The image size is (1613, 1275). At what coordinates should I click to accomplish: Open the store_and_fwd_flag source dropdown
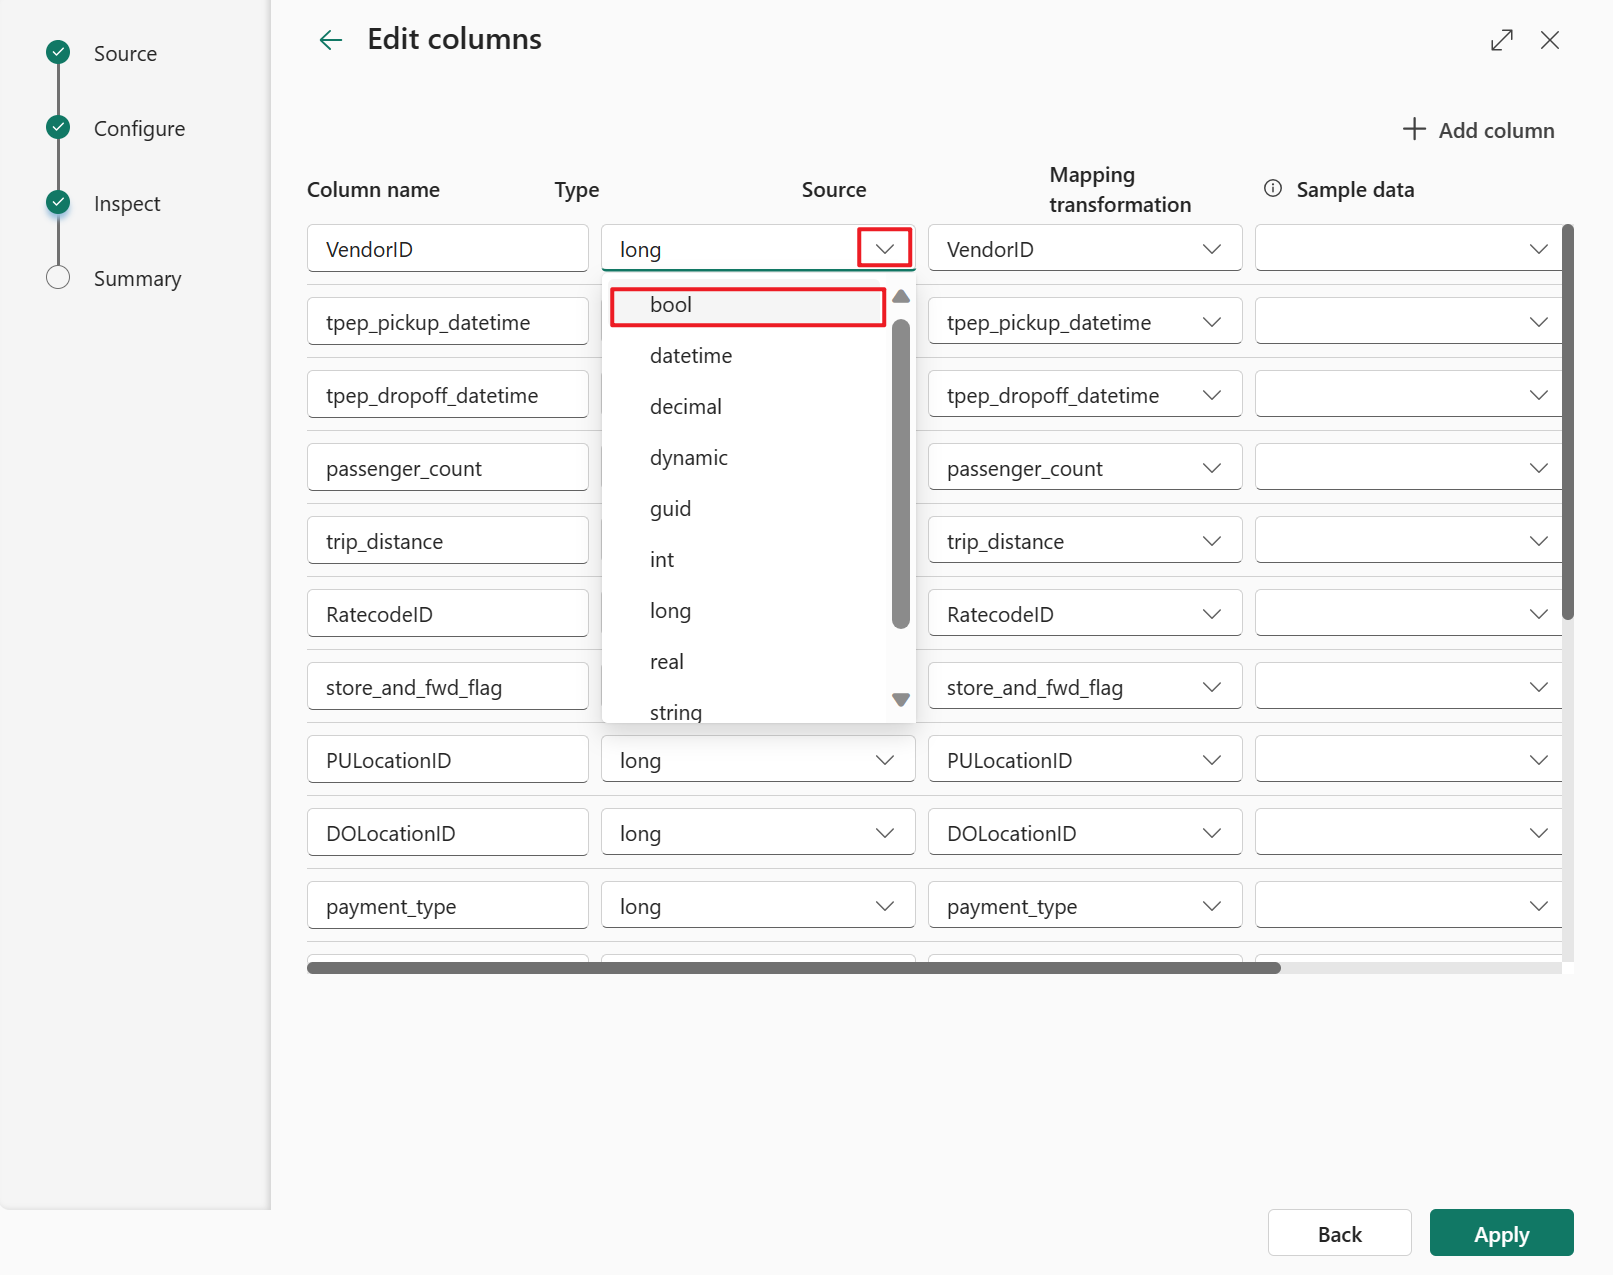coord(1085,686)
